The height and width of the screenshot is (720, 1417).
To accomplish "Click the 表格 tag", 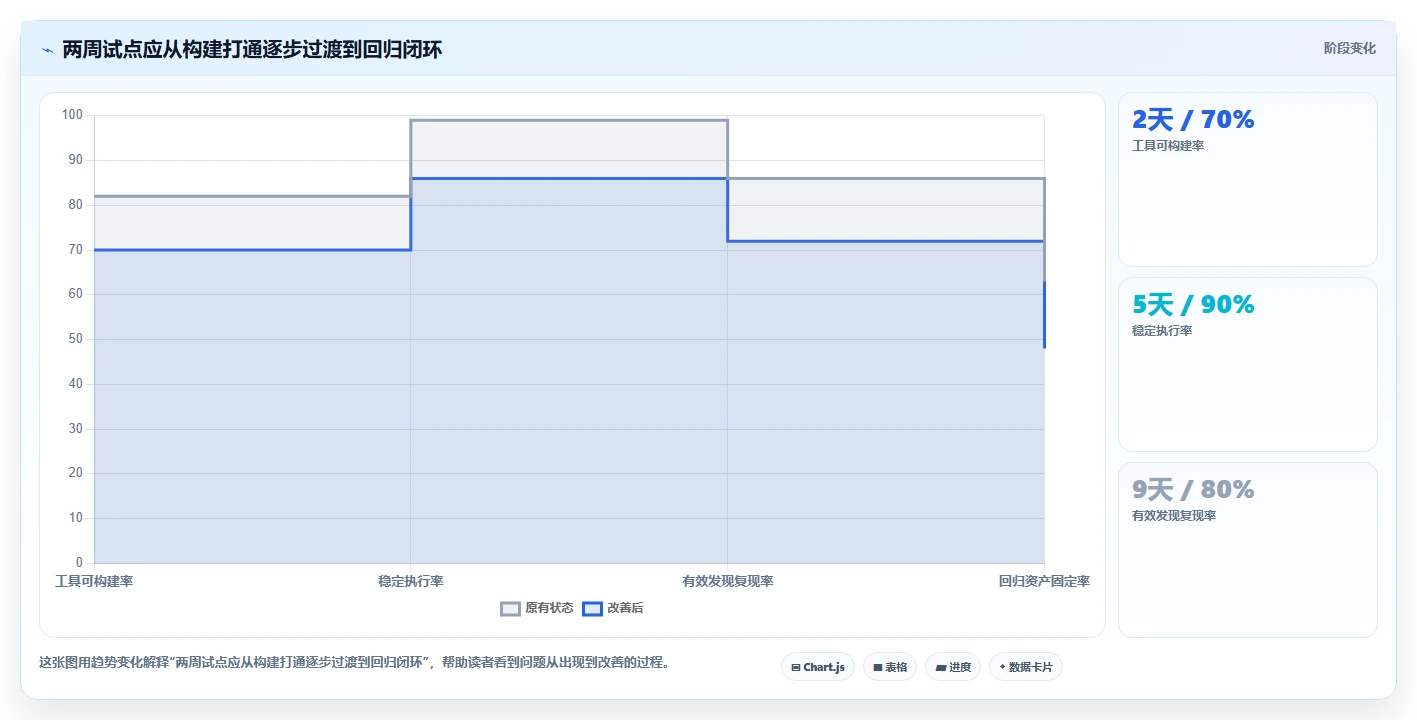I will pyautogui.click(x=890, y=667).
